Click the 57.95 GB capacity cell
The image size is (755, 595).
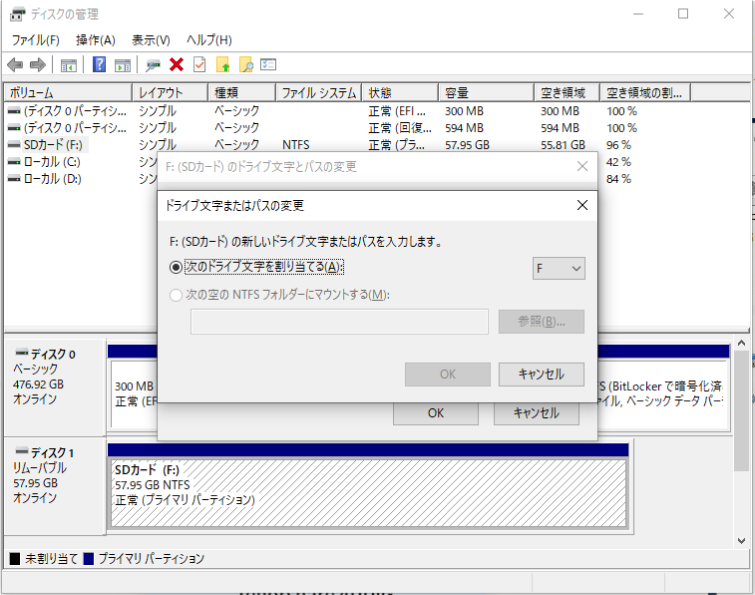pyautogui.click(x=467, y=145)
